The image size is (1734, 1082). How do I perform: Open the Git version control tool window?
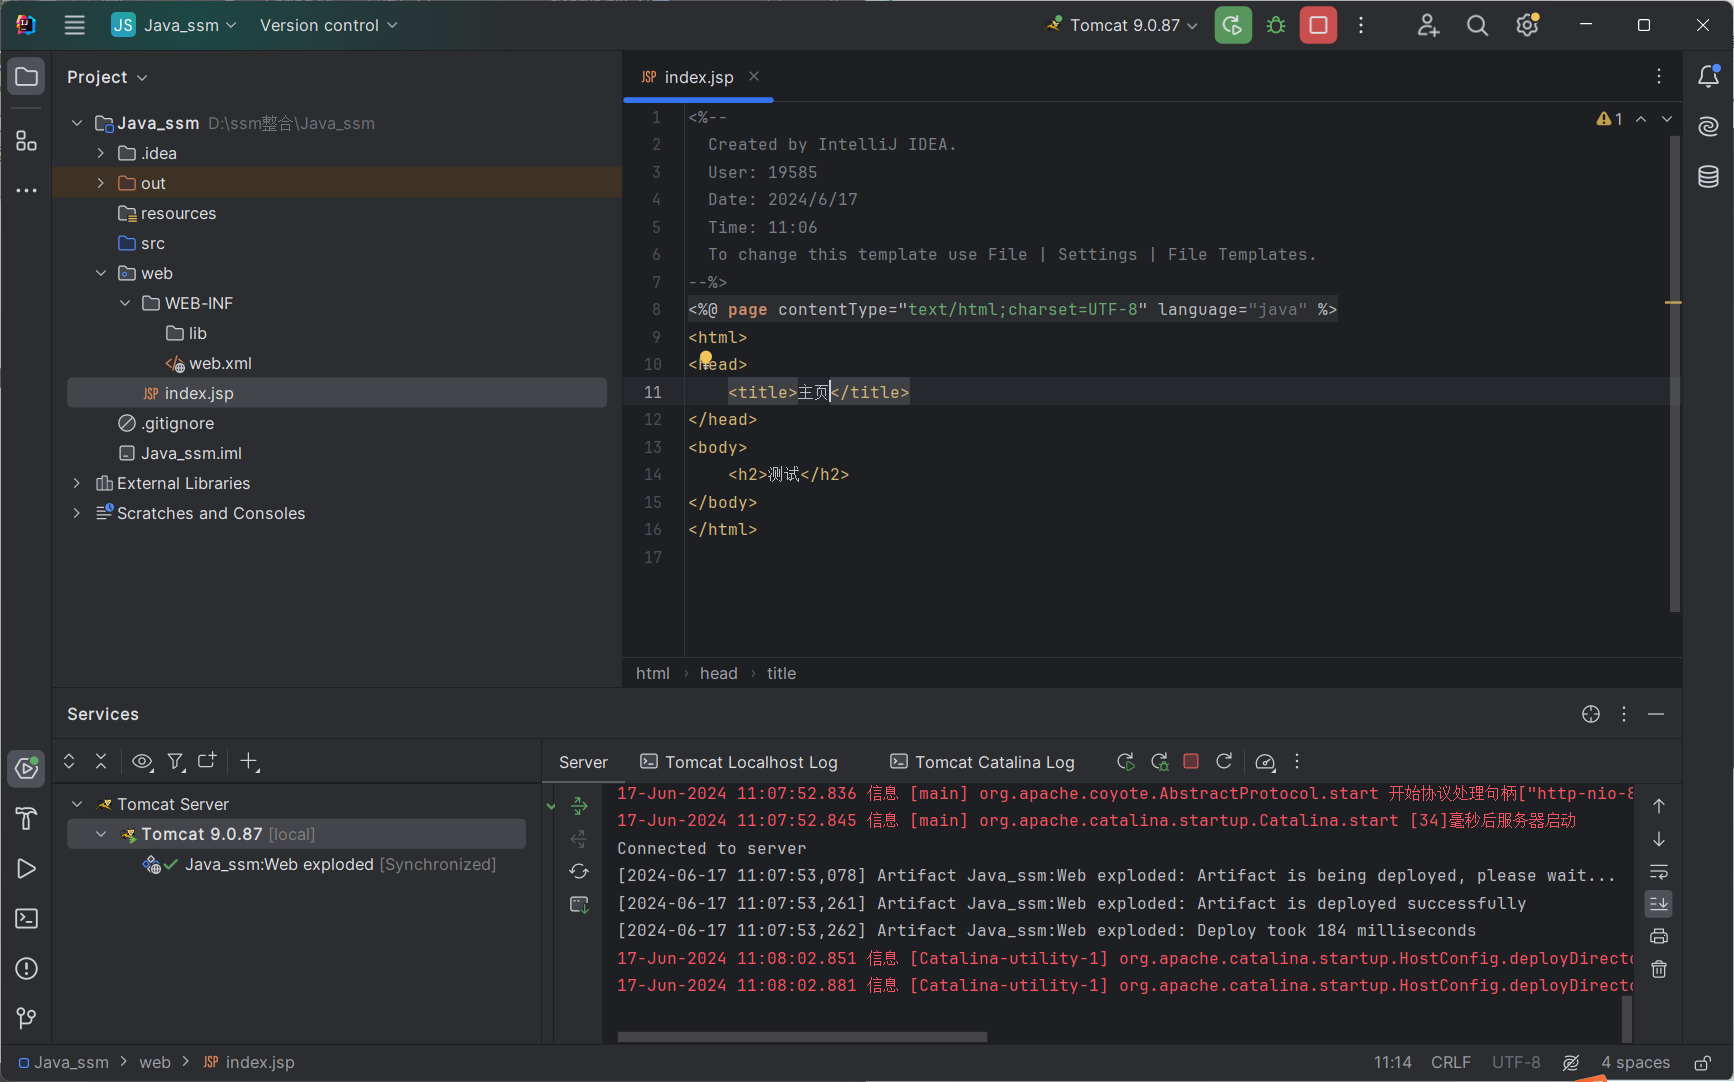coord(27,1018)
